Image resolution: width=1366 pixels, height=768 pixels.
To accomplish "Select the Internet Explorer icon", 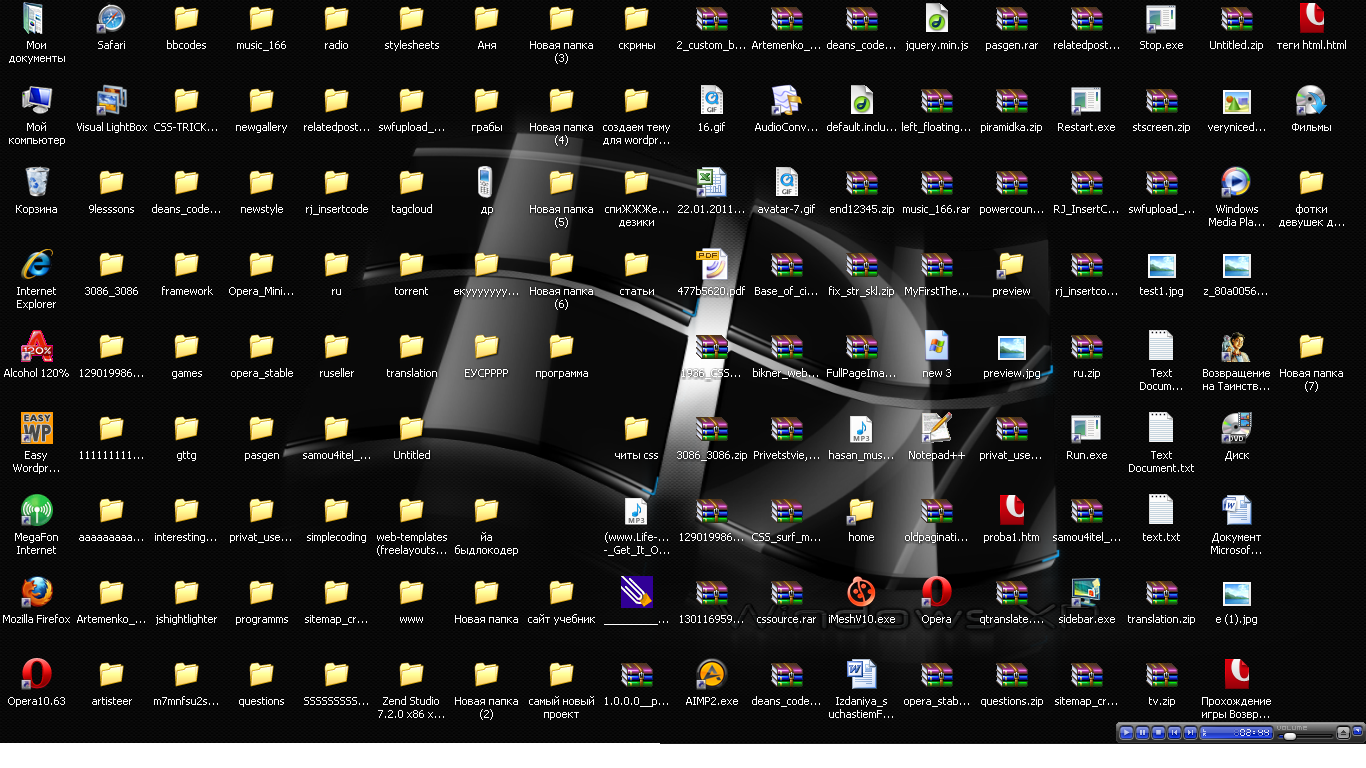I will tap(36, 265).
